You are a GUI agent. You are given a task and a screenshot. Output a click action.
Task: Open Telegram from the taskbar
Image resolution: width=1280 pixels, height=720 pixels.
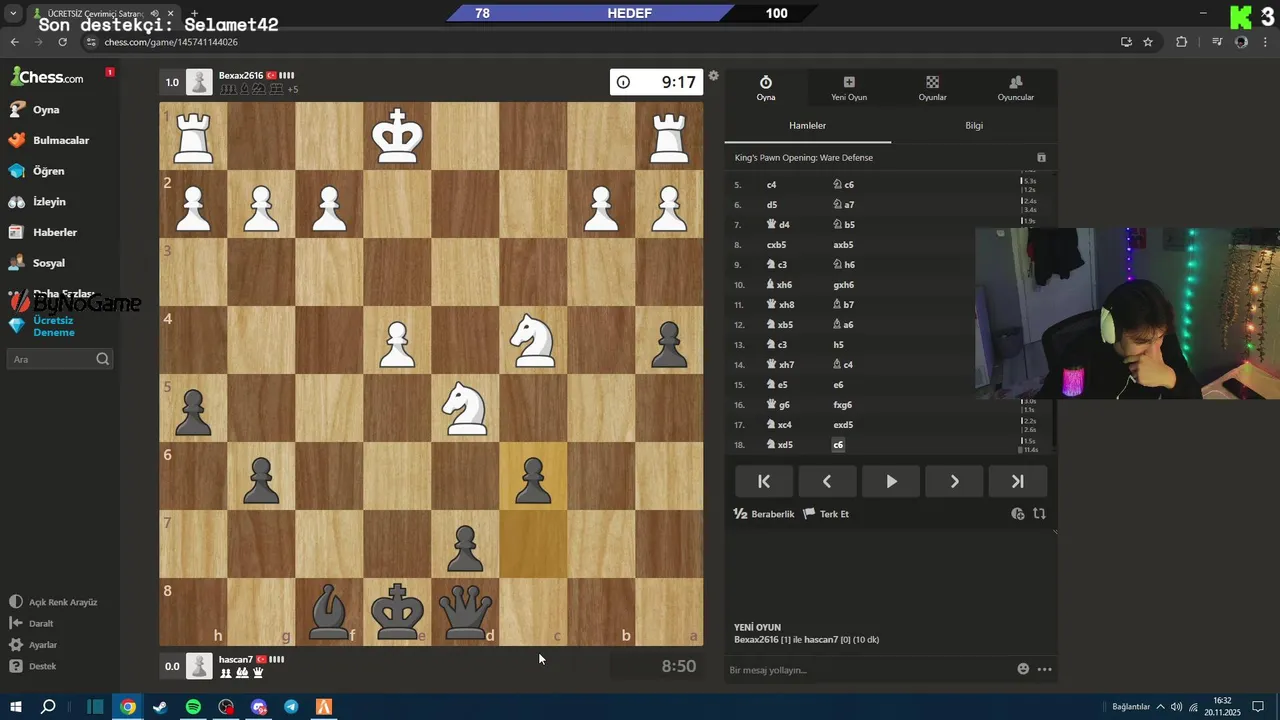pos(291,707)
